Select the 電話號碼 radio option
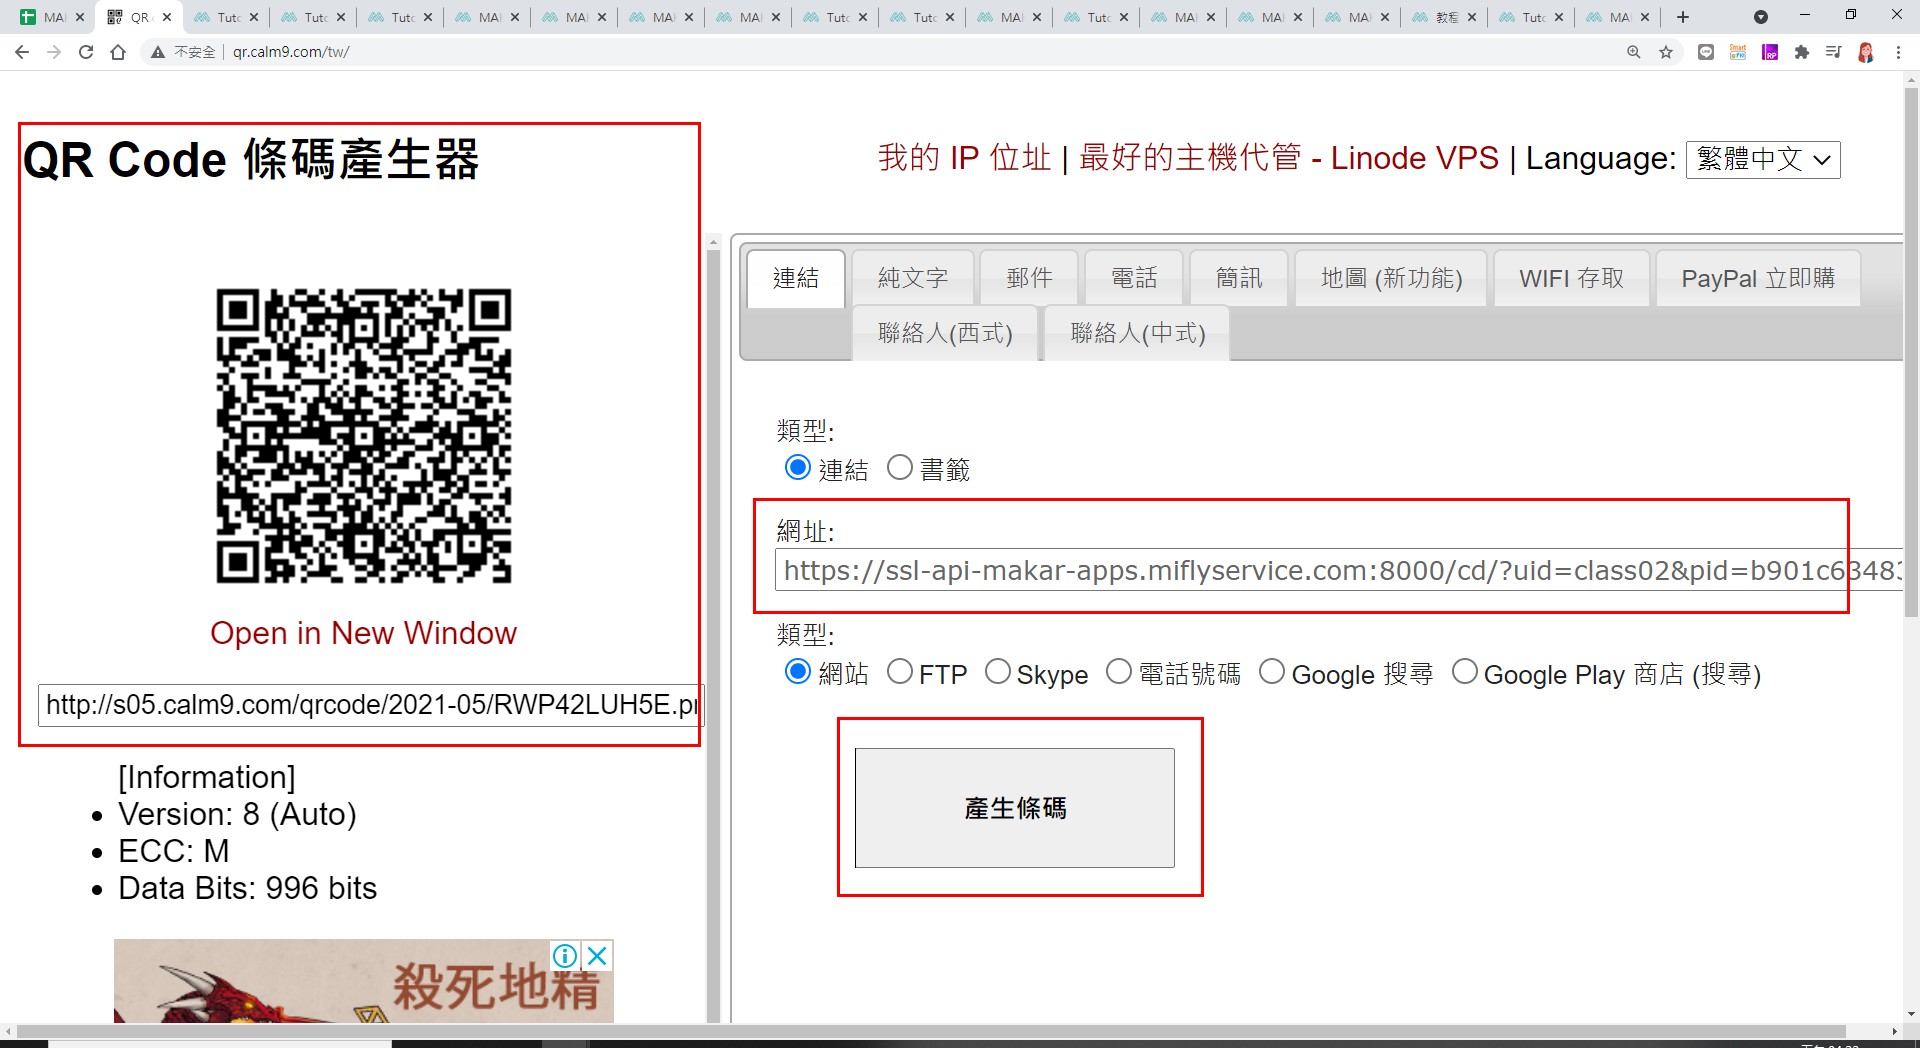The width and height of the screenshot is (1920, 1048). [1119, 672]
